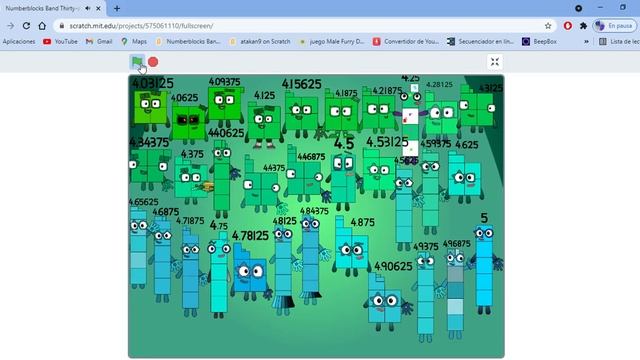The height and width of the screenshot is (360, 640).
Task: Open the Convertidor de You... bookmark
Action: [406, 42]
